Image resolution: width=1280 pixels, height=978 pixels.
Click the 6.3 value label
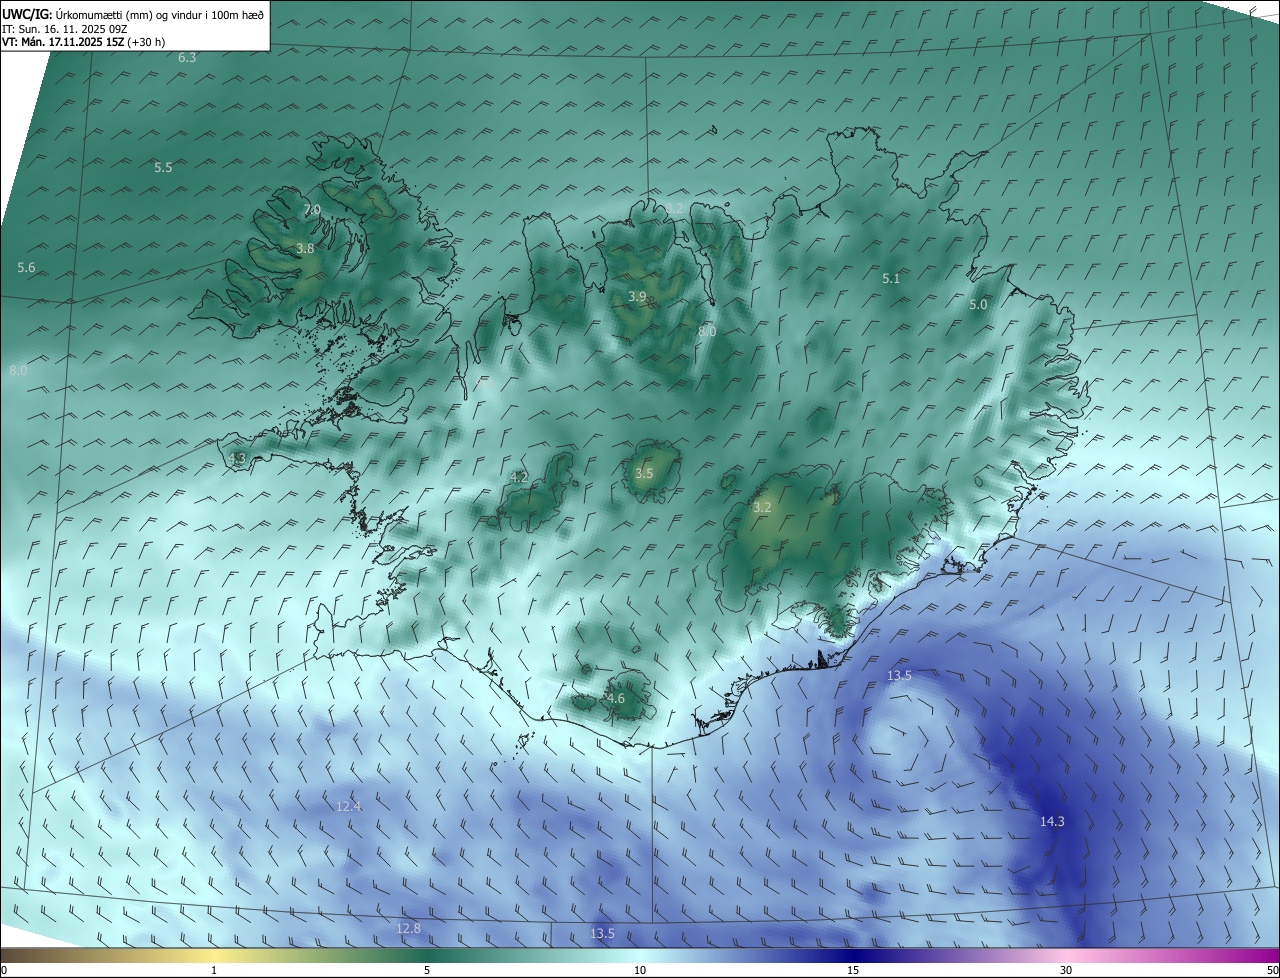click(187, 58)
